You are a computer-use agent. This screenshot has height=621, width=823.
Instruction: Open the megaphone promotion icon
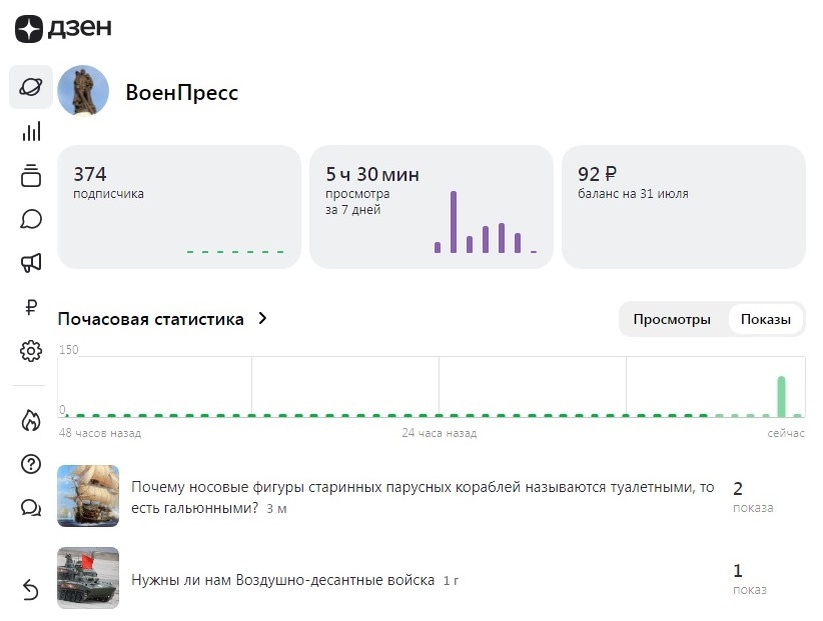click(31, 262)
